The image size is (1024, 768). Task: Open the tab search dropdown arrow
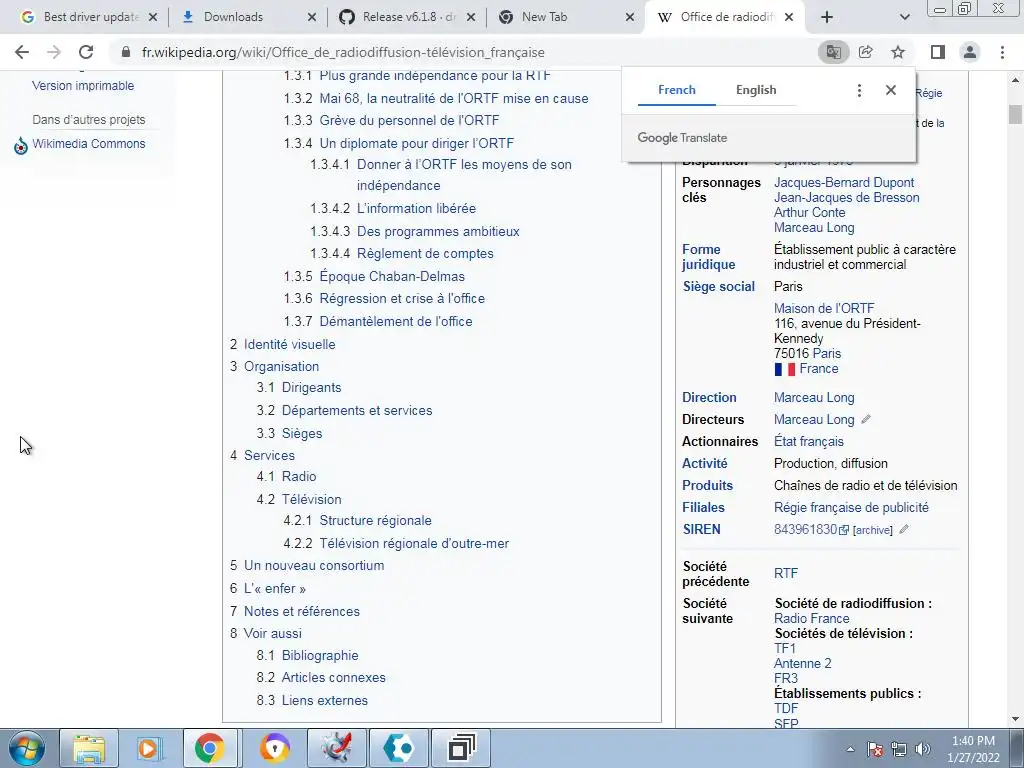click(904, 17)
